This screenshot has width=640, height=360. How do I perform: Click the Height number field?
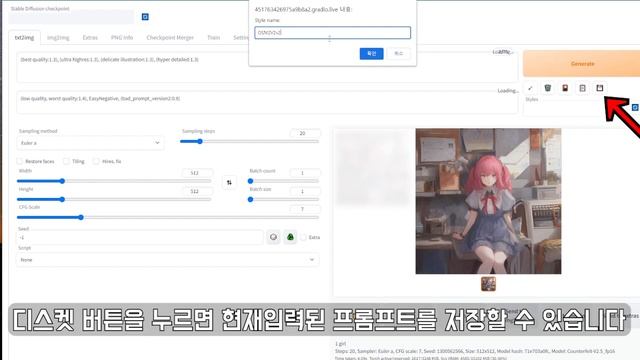[x=197, y=191]
